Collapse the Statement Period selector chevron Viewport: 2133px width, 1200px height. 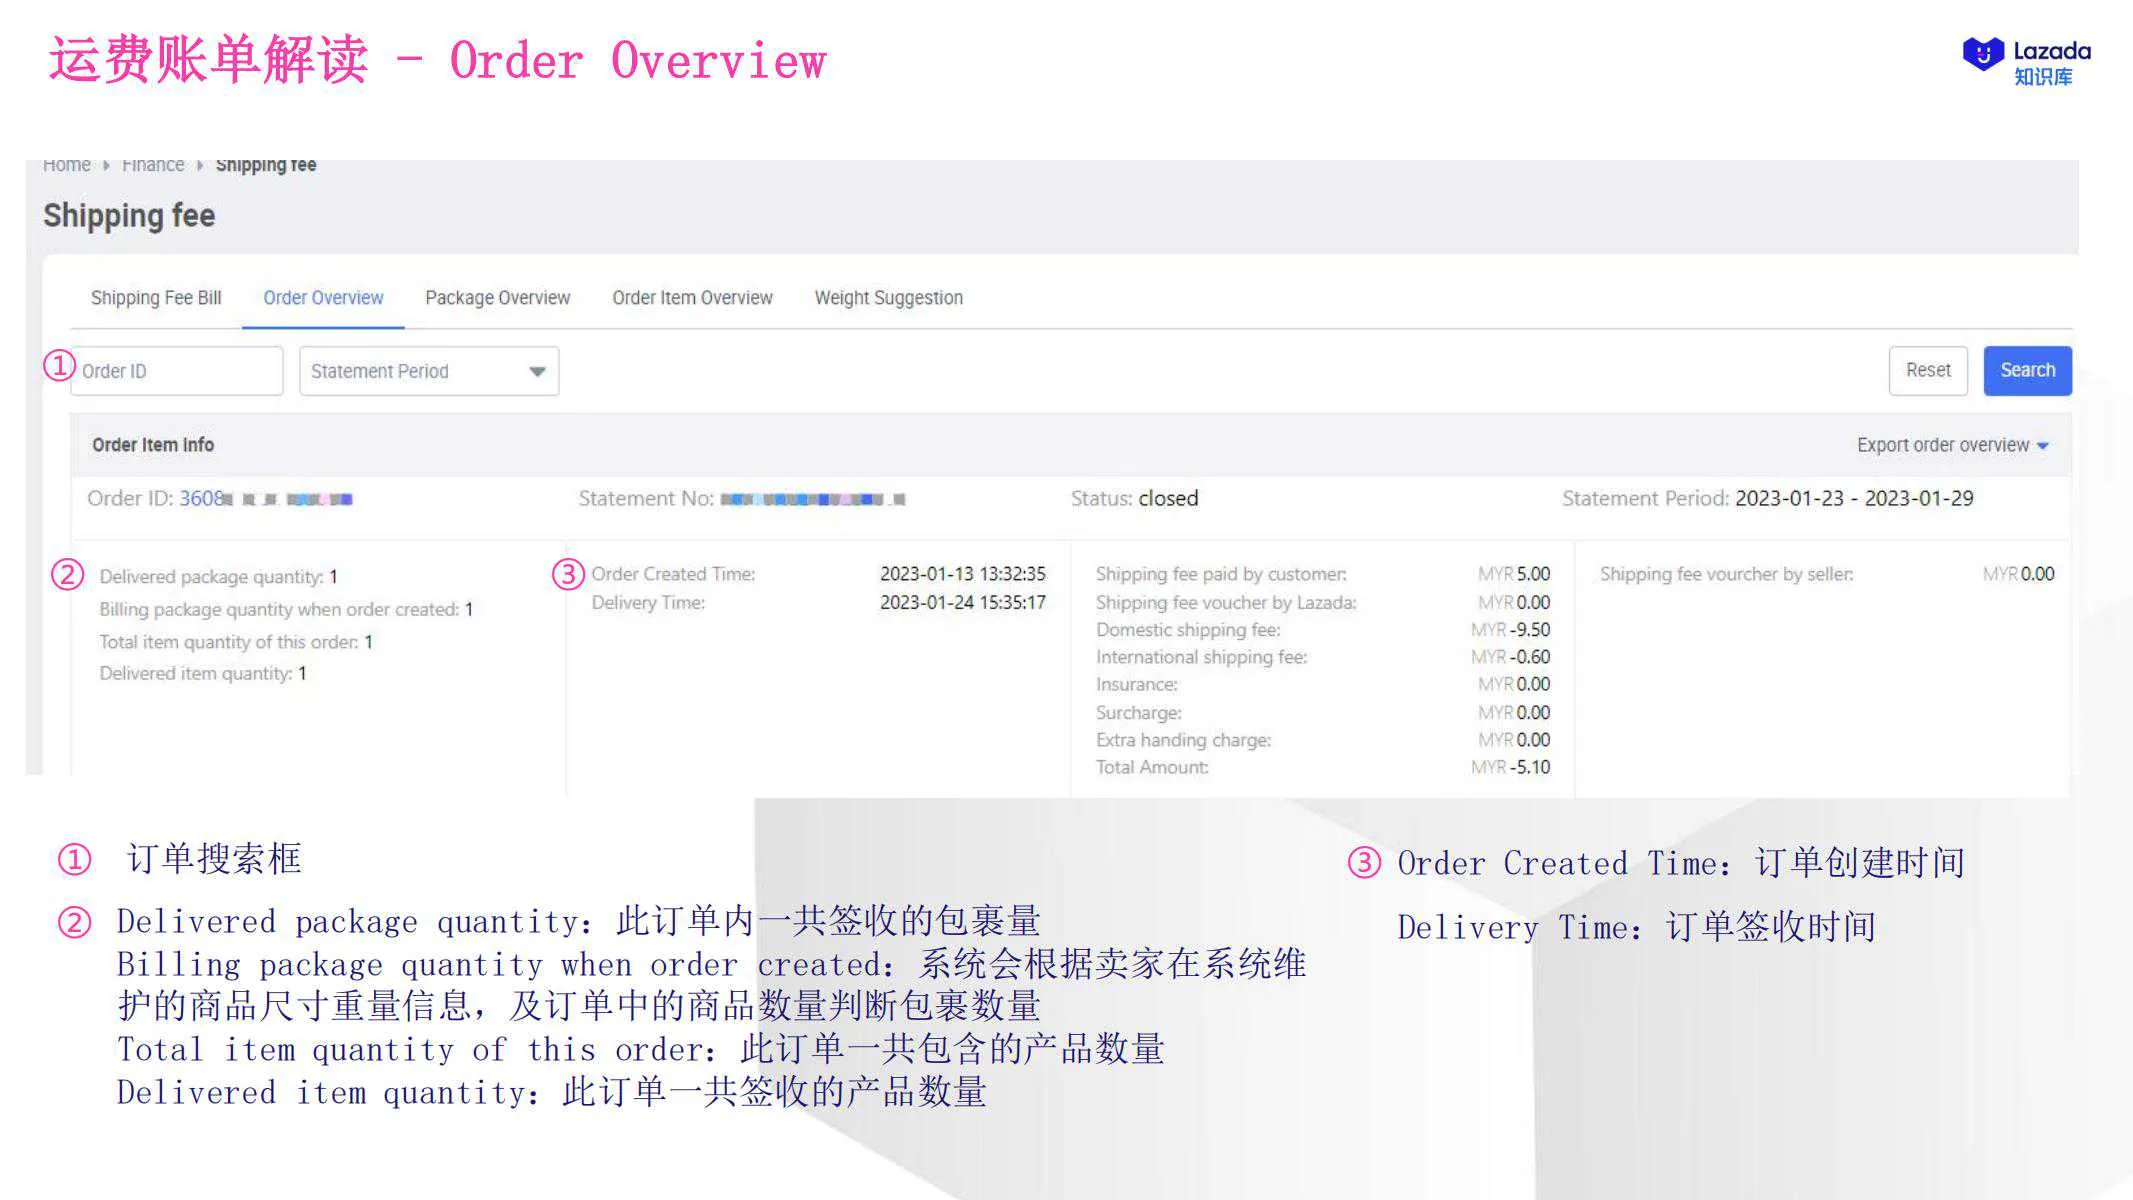point(536,370)
